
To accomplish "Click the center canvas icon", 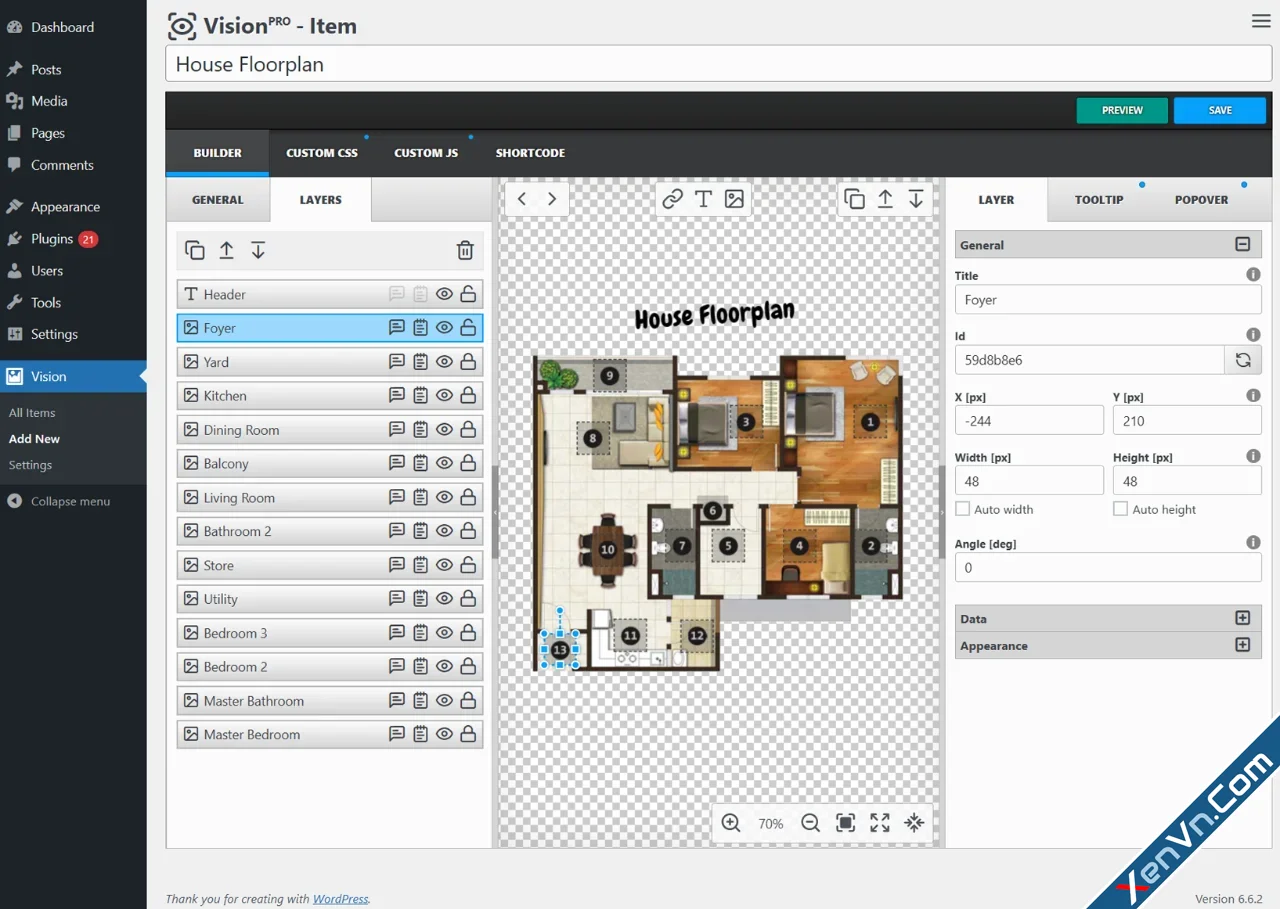I will coord(914,823).
